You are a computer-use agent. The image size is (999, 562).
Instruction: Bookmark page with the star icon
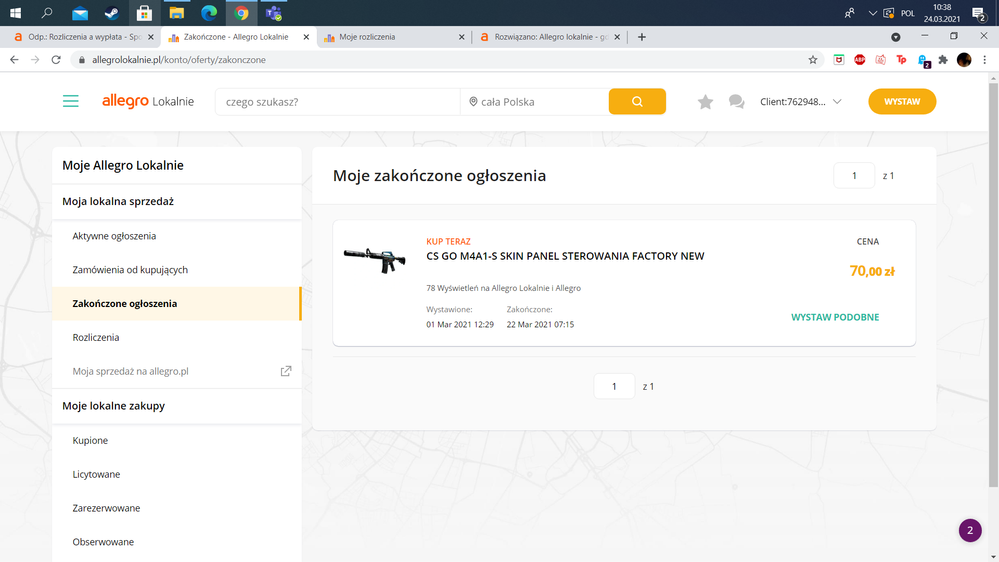[812, 60]
